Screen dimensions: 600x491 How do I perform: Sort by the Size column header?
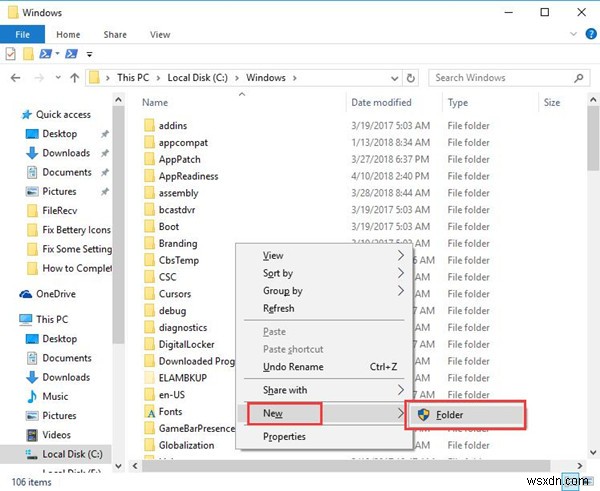(x=552, y=103)
